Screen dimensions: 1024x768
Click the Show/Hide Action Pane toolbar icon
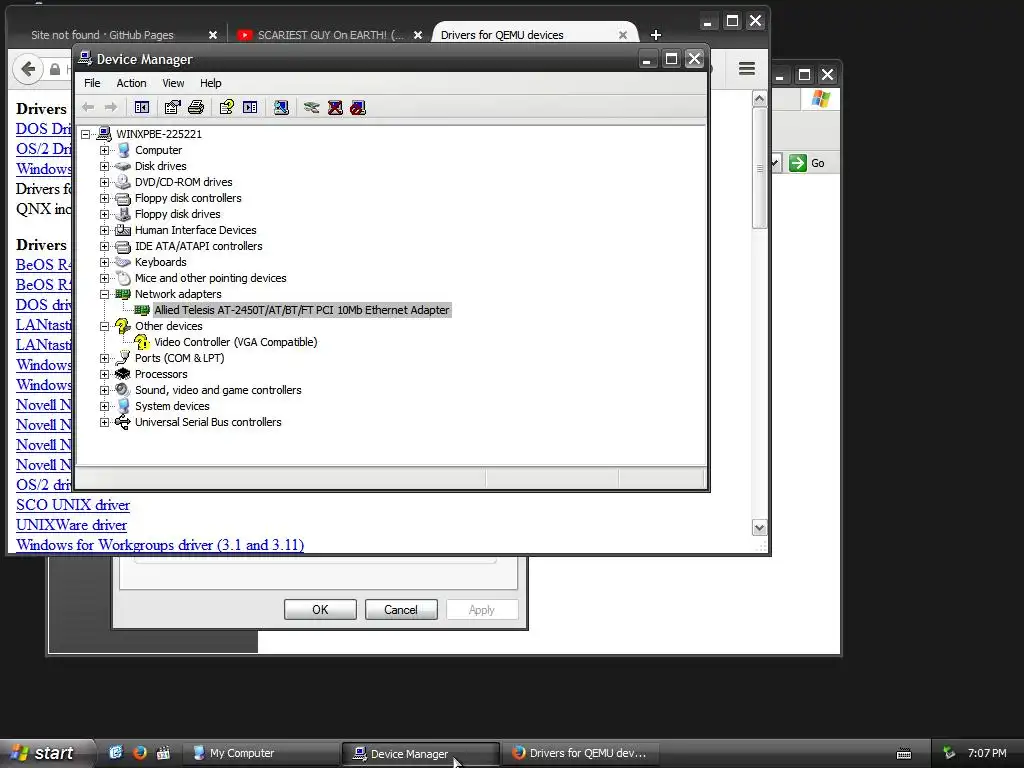[x=250, y=107]
